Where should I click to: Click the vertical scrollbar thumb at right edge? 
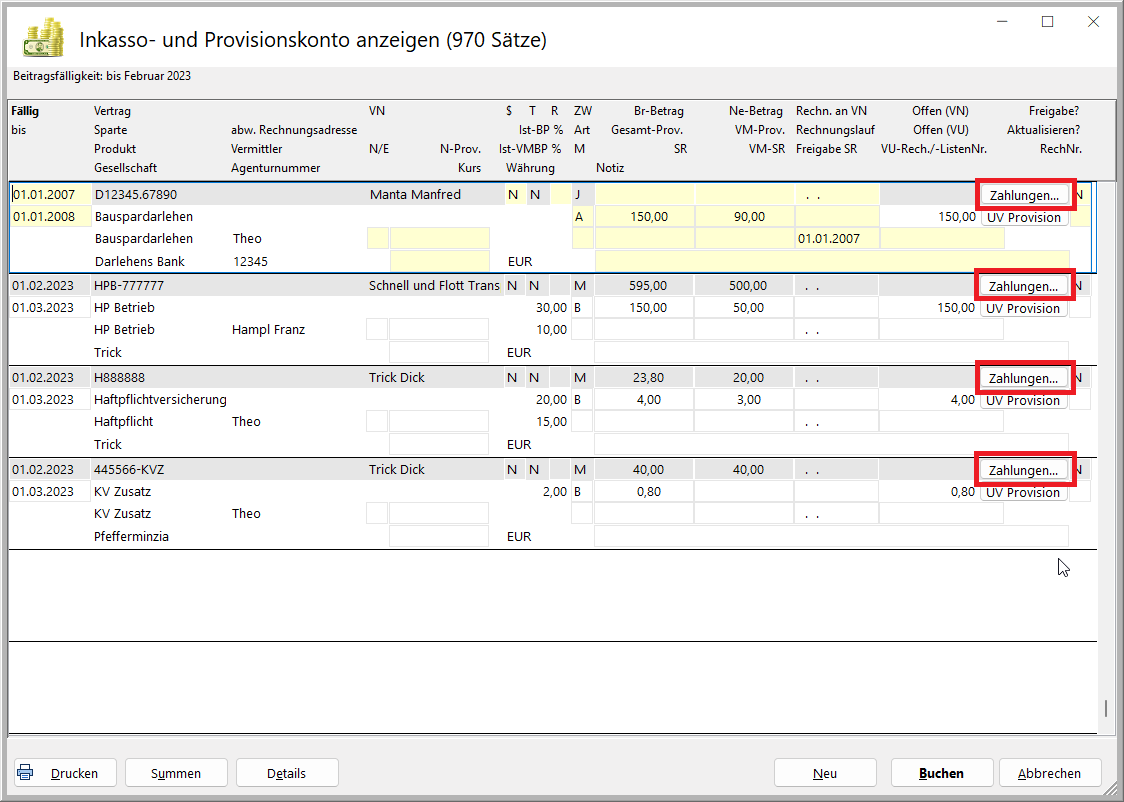[x=1105, y=708]
